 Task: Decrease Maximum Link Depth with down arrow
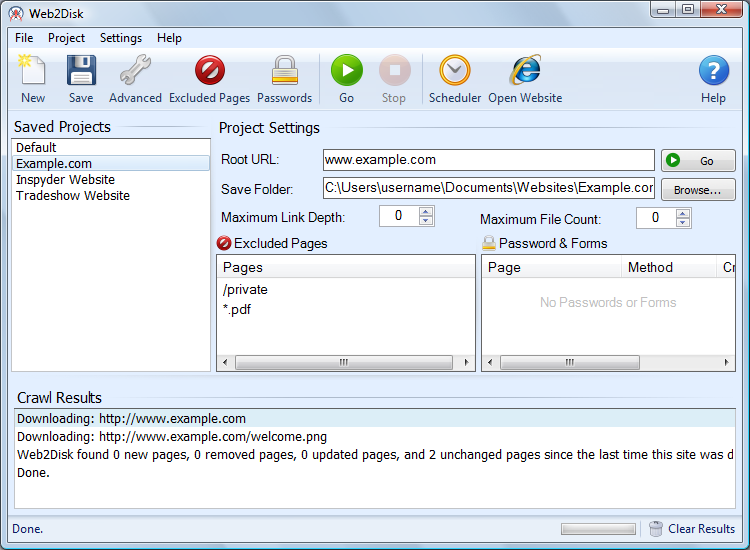click(x=426, y=221)
